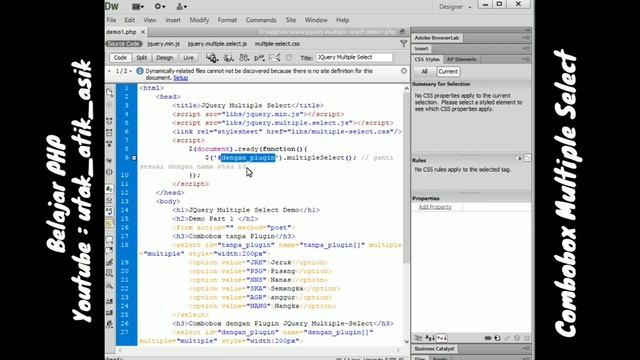Click the Move or Convert CSS icon
The width and height of the screenshot is (640, 360).
point(109,286)
